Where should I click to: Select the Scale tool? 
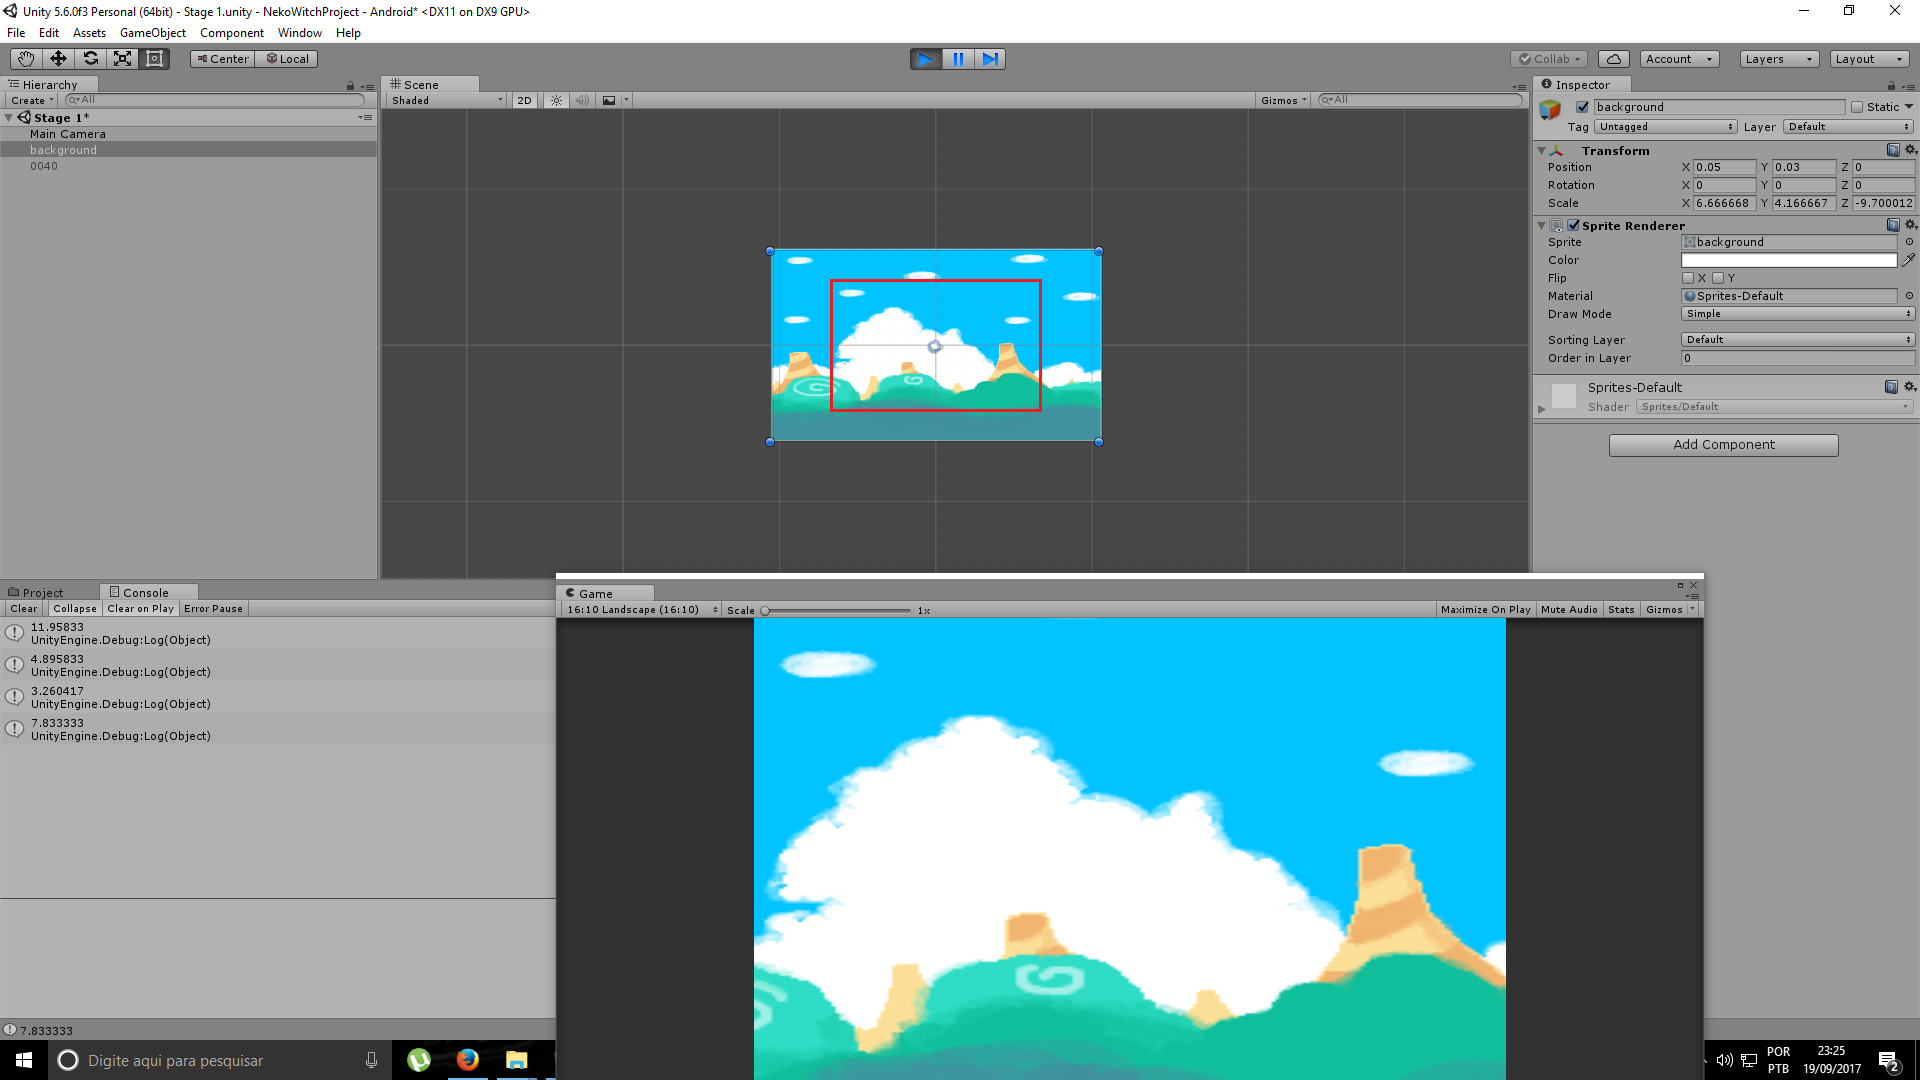coord(122,59)
